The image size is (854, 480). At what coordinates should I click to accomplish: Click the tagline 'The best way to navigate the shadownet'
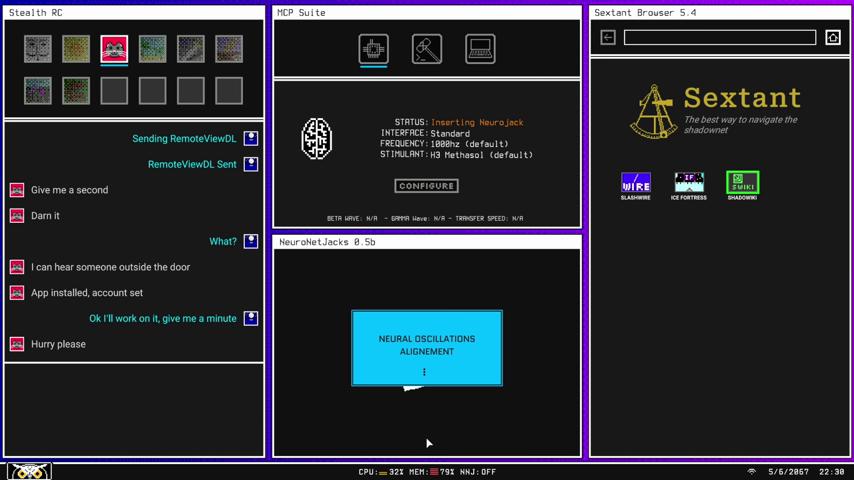(x=740, y=125)
